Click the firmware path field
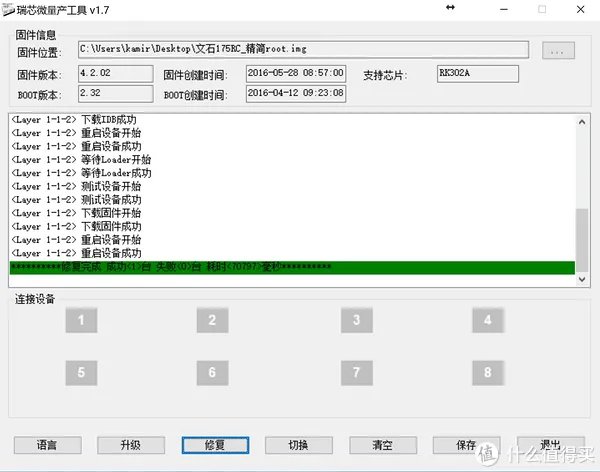 (x=303, y=49)
